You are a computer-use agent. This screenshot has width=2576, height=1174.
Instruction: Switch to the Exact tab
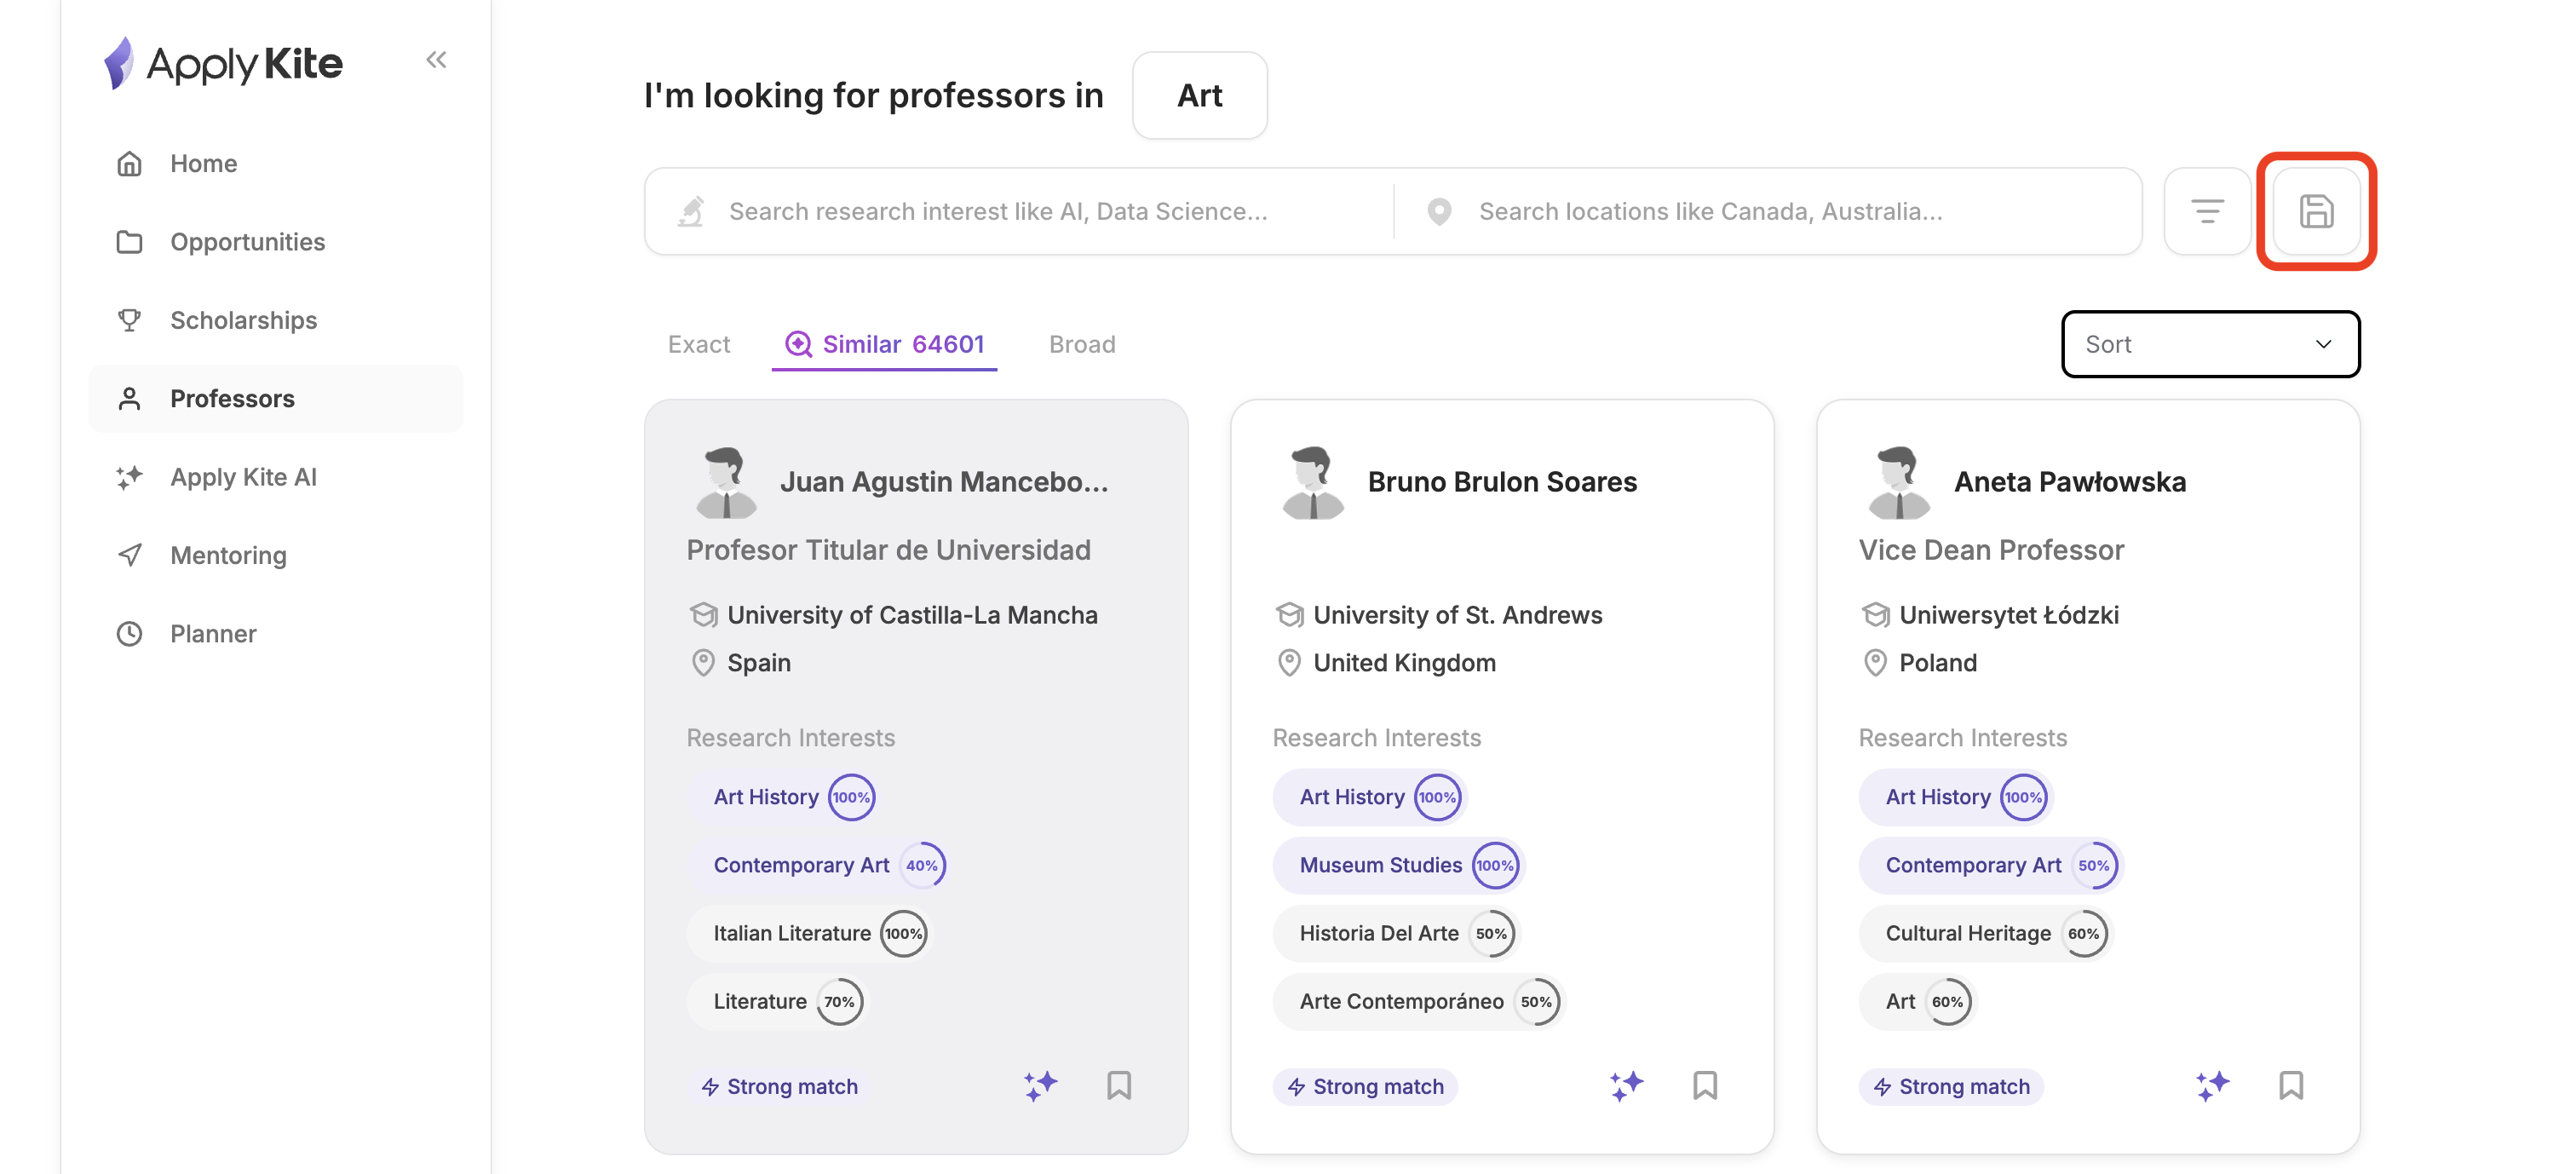[x=698, y=344]
